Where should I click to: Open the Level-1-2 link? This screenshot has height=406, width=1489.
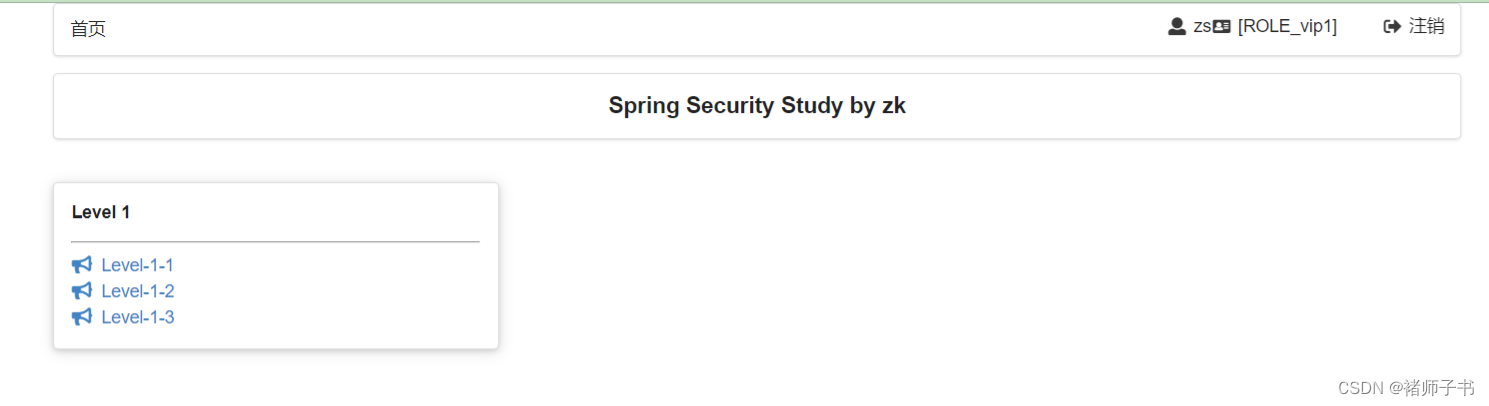tap(138, 291)
